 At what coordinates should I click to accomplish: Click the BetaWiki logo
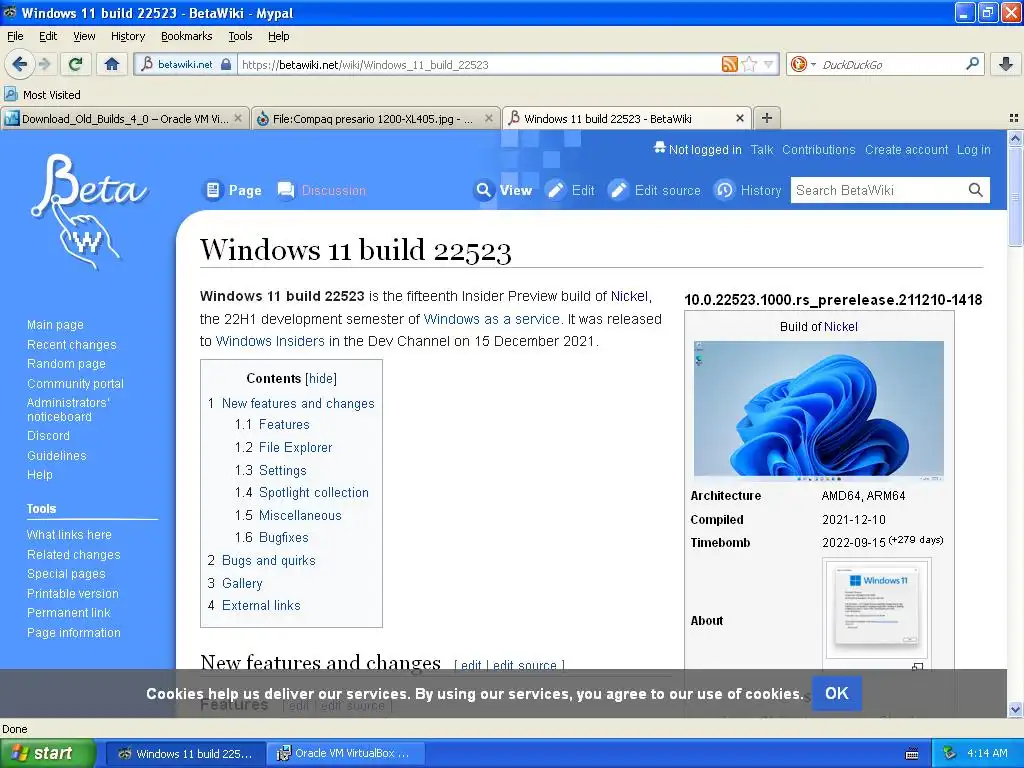point(88,212)
